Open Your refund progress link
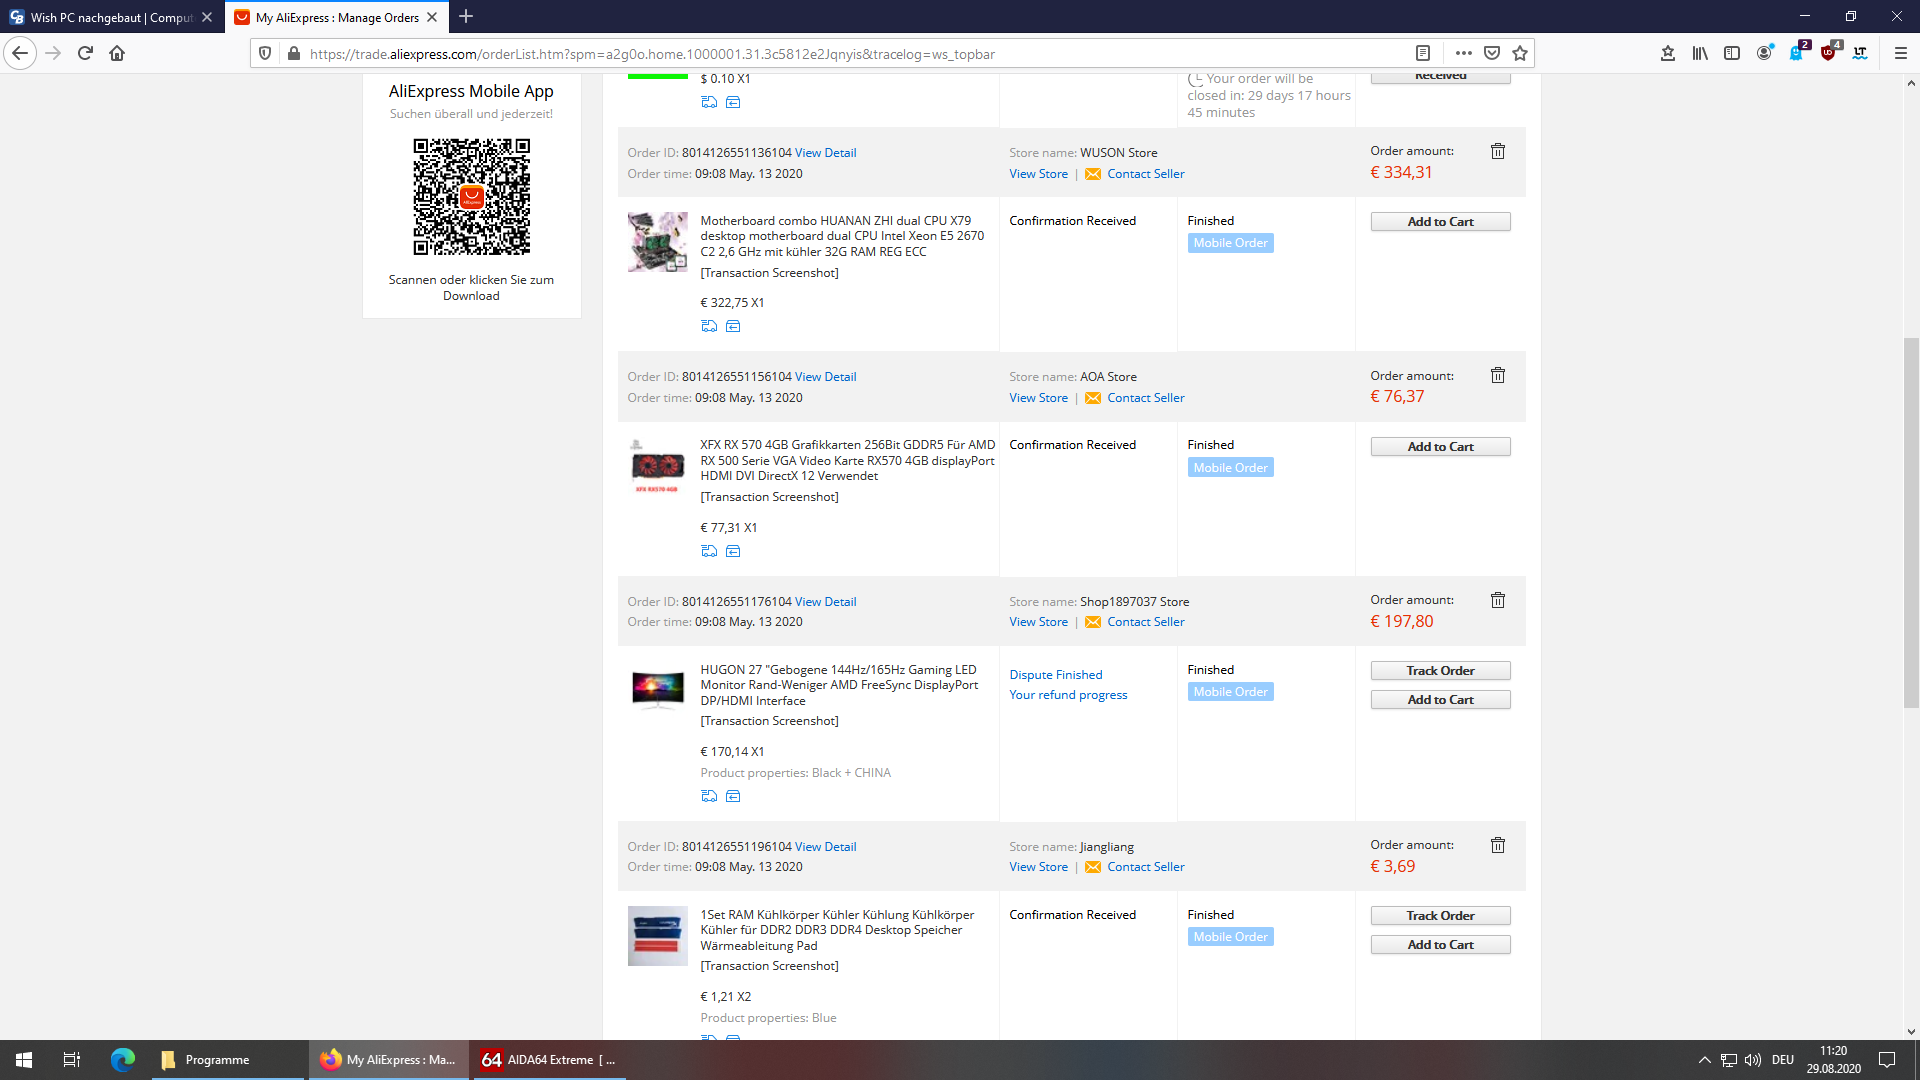 point(1068,695)
